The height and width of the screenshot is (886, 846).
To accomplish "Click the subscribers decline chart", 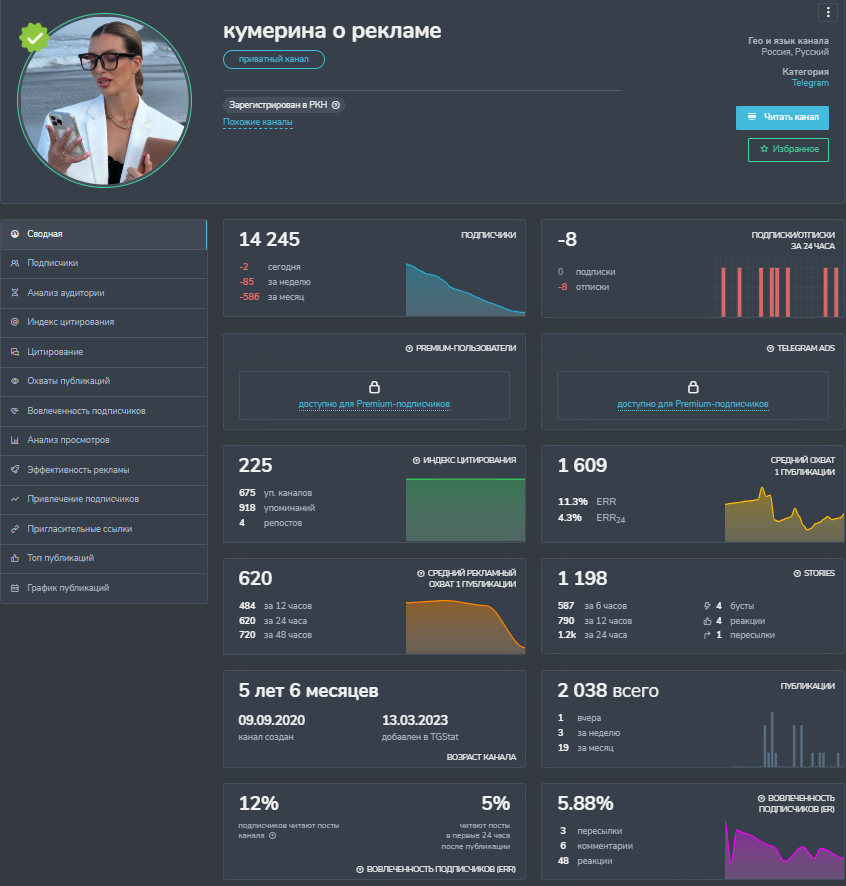I will coord(465,289).
